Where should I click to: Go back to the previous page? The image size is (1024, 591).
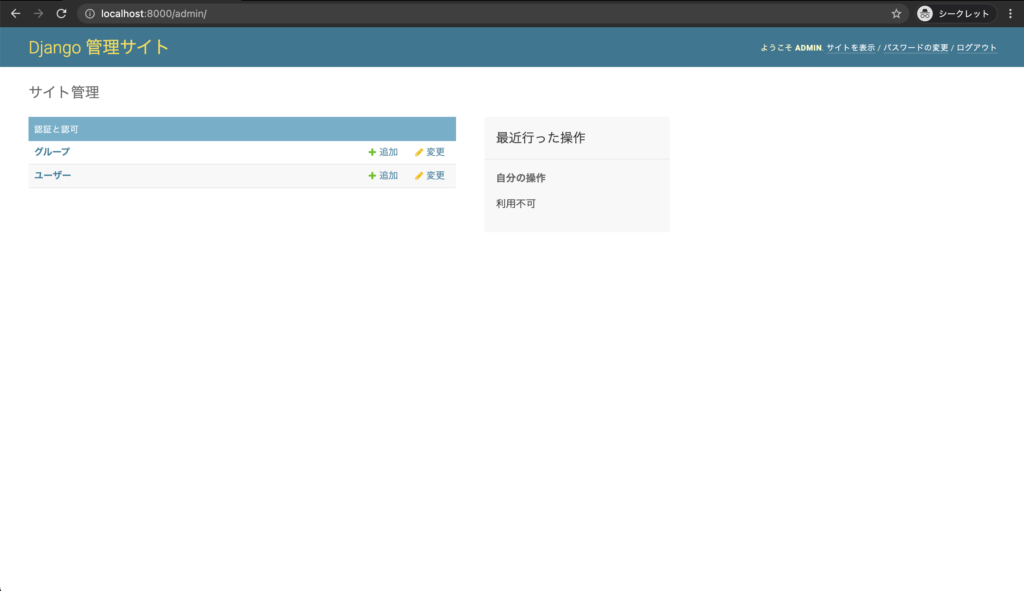[16, 13]
